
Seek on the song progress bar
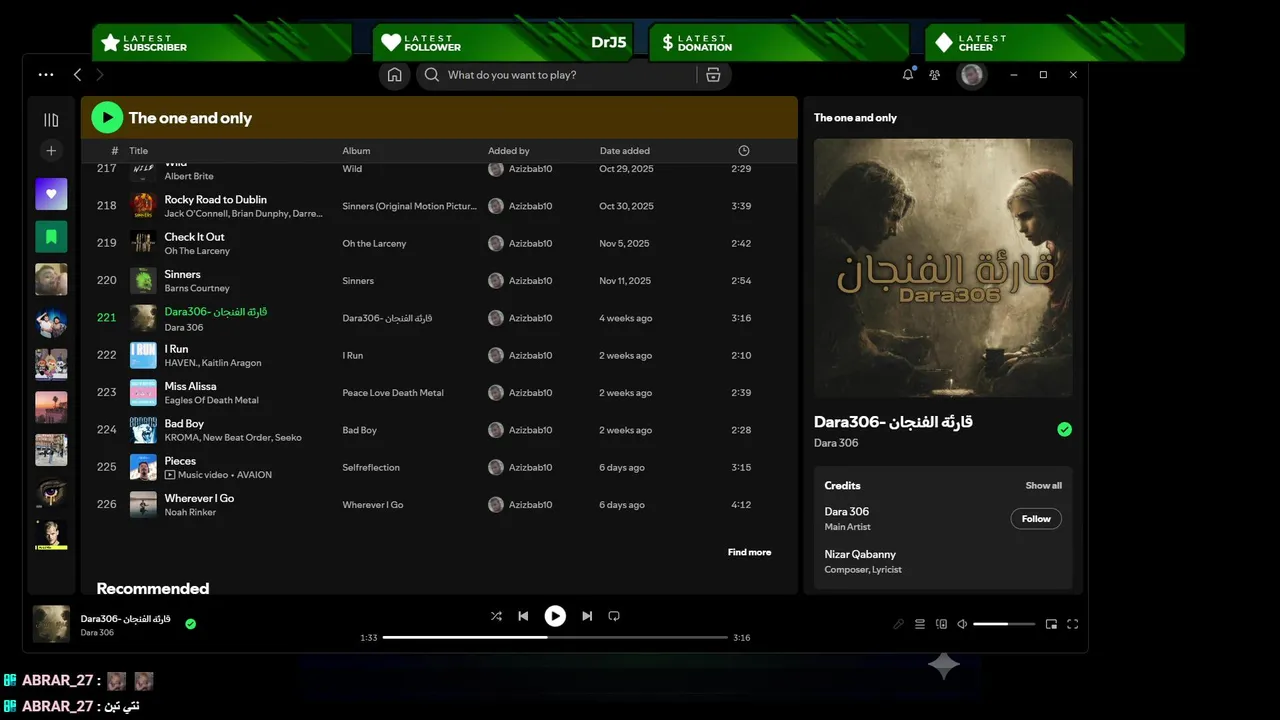555,637
